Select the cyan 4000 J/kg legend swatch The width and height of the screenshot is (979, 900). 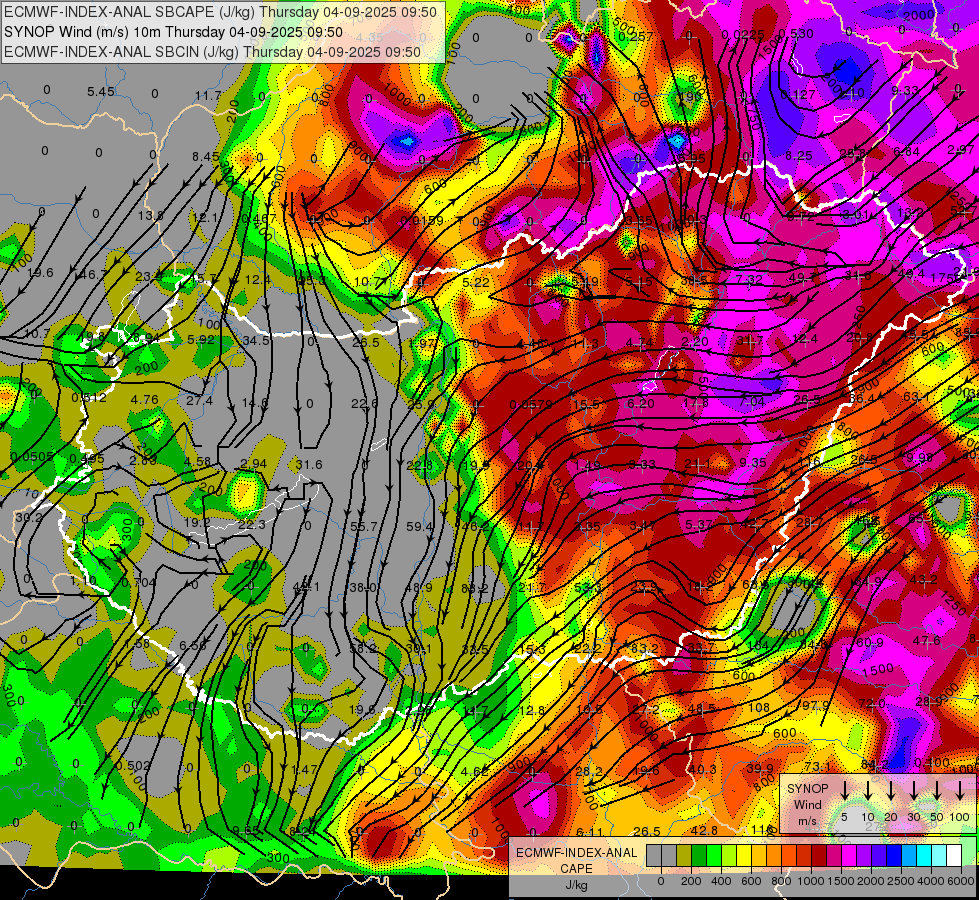(x=923, y=856)
